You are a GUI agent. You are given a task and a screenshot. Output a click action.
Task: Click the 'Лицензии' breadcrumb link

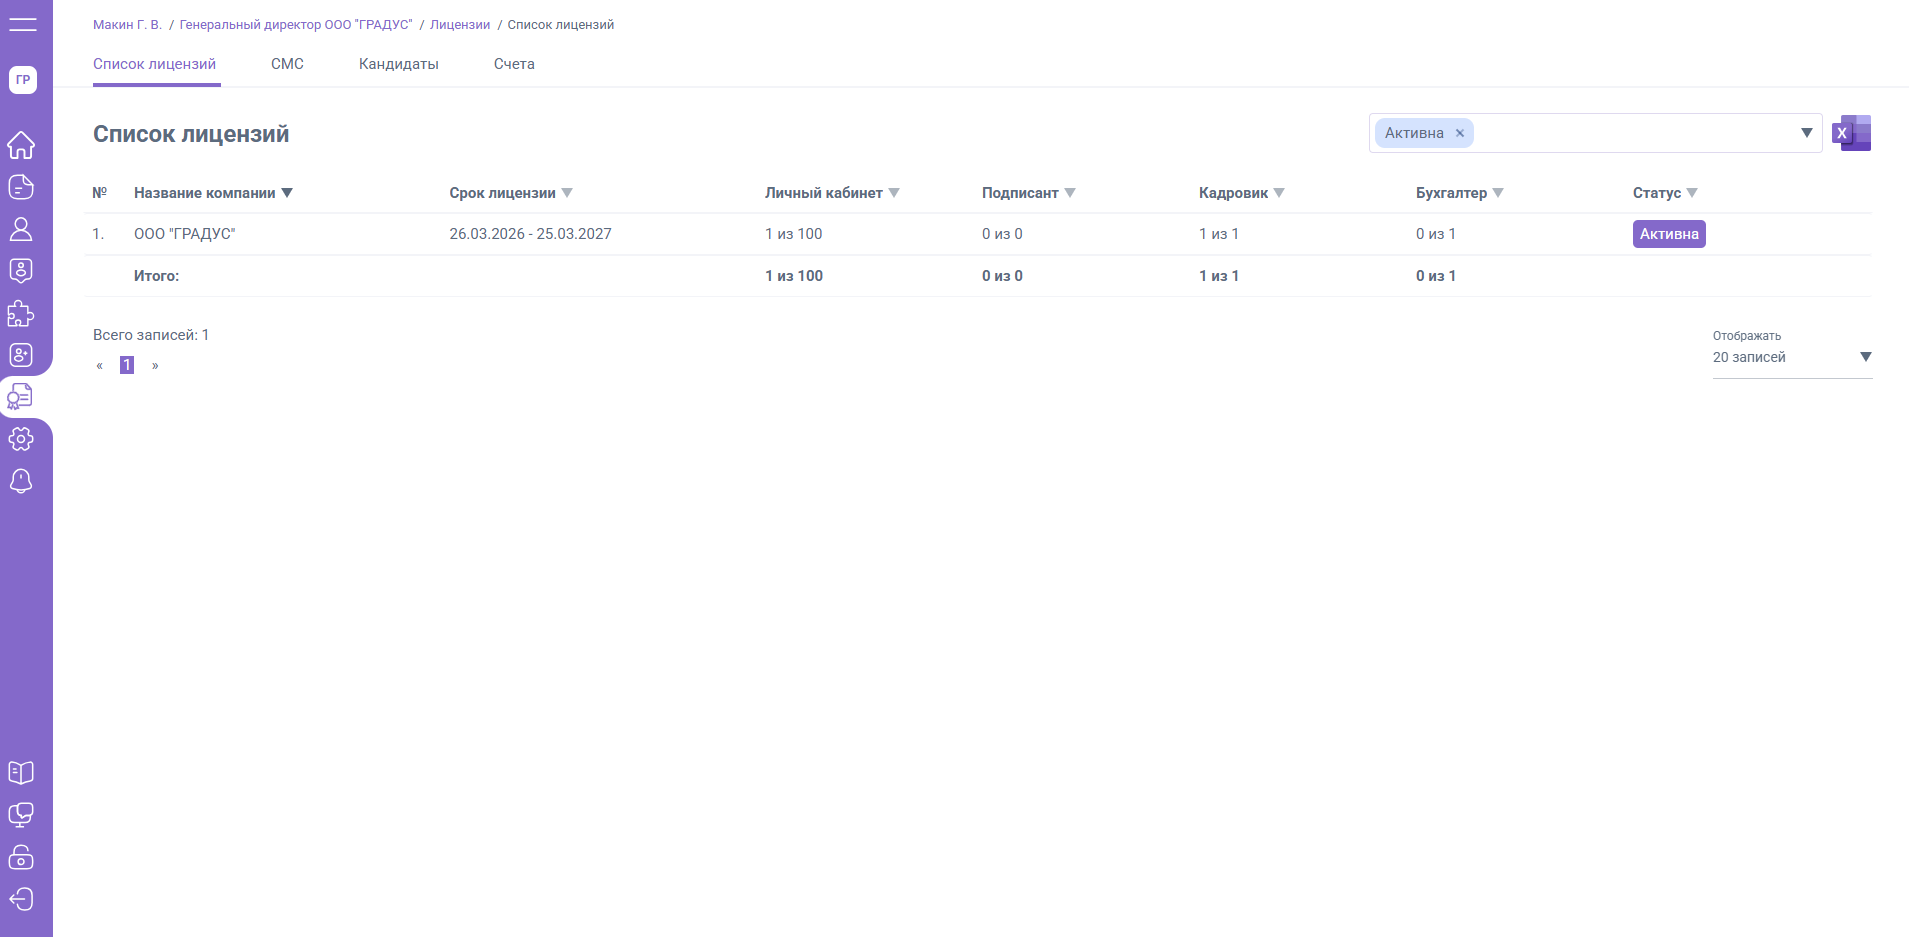460,25
